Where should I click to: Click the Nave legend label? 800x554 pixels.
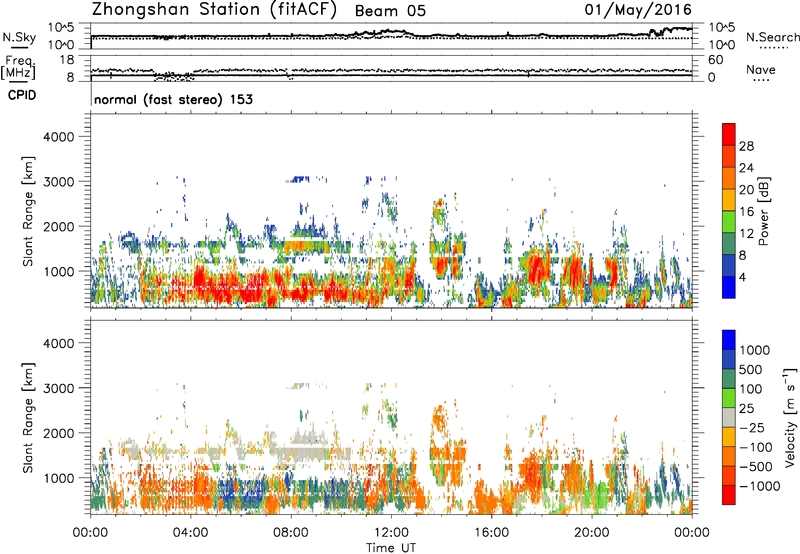tap(761, 69)
